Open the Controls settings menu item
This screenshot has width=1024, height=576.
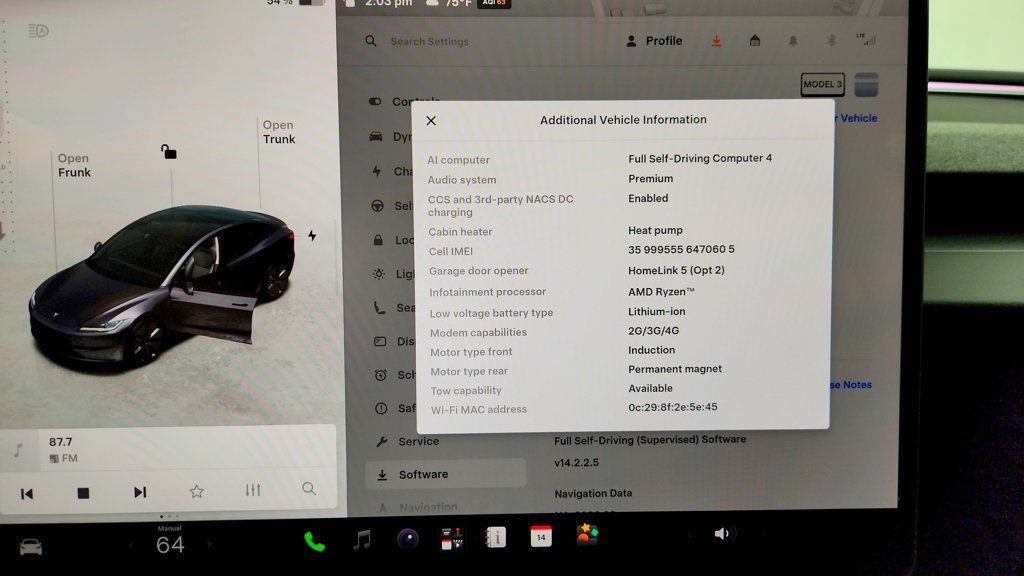(404, 101)
